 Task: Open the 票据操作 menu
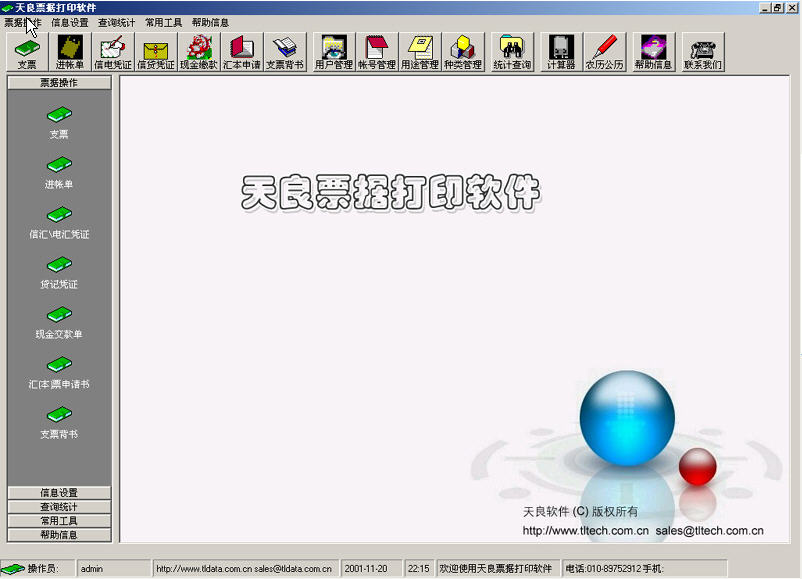tap(23, 23)
